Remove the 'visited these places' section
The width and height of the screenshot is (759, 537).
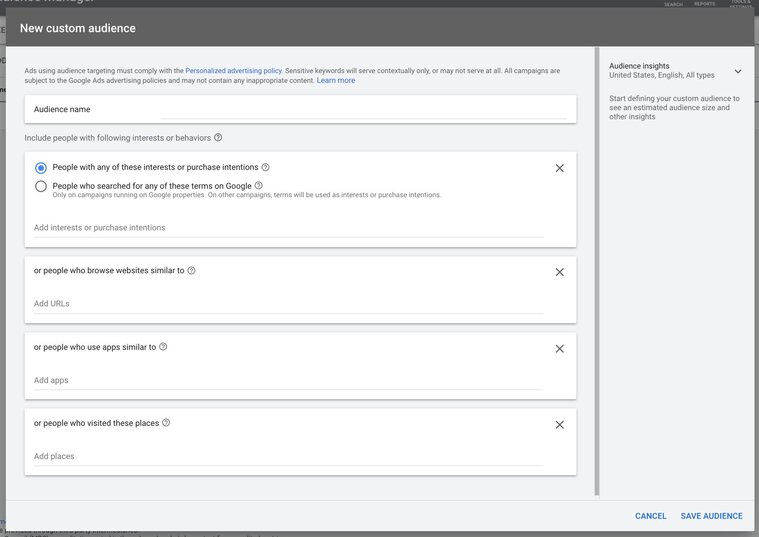560,425
